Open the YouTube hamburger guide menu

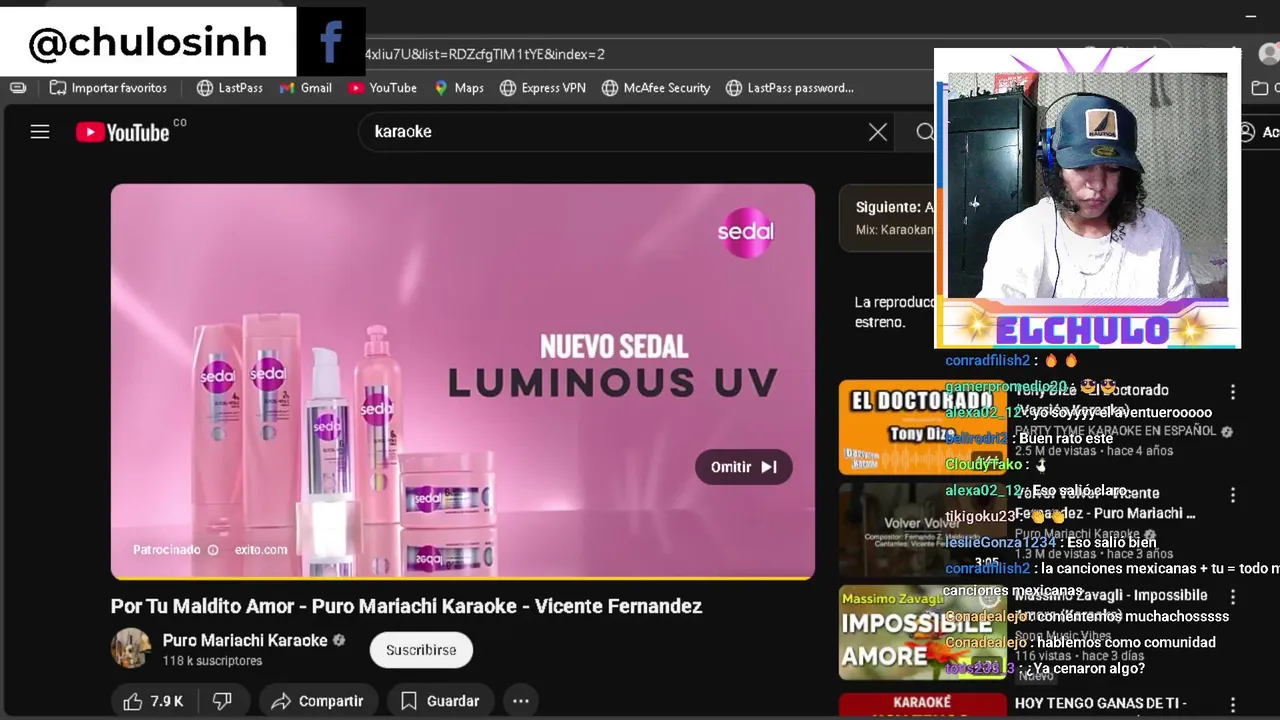(40, 132)
